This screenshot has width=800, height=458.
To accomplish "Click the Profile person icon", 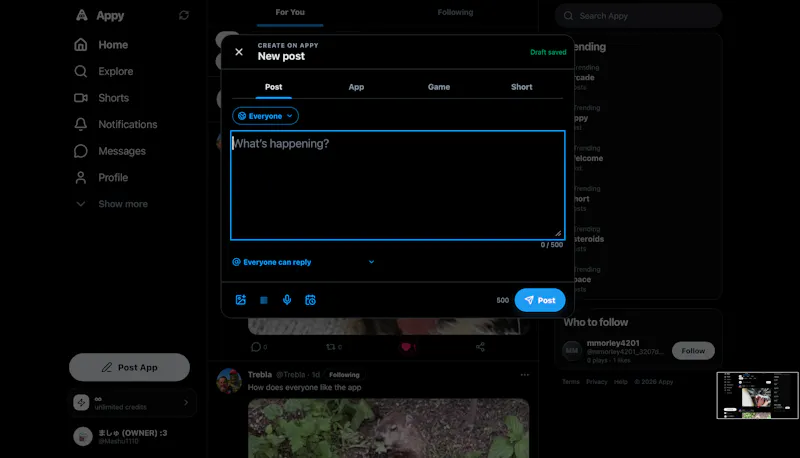I will click(81, 177).
